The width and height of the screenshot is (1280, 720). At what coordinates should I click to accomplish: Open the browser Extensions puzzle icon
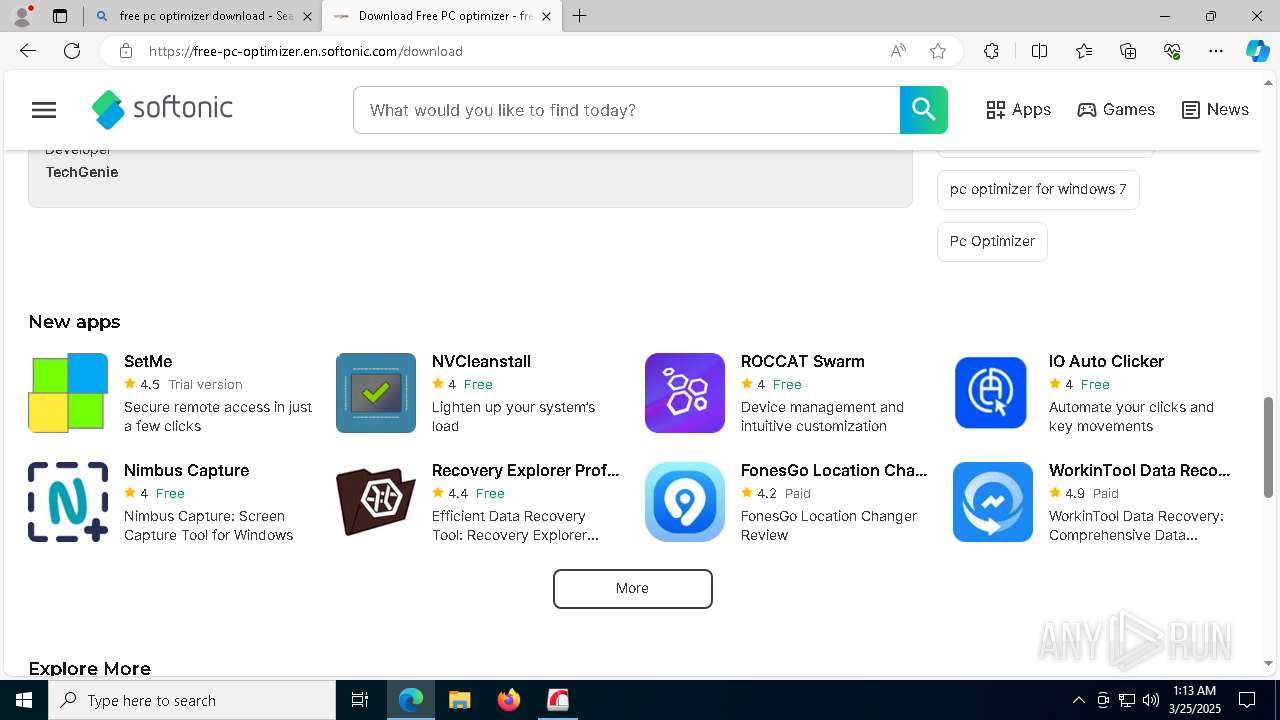991,51
